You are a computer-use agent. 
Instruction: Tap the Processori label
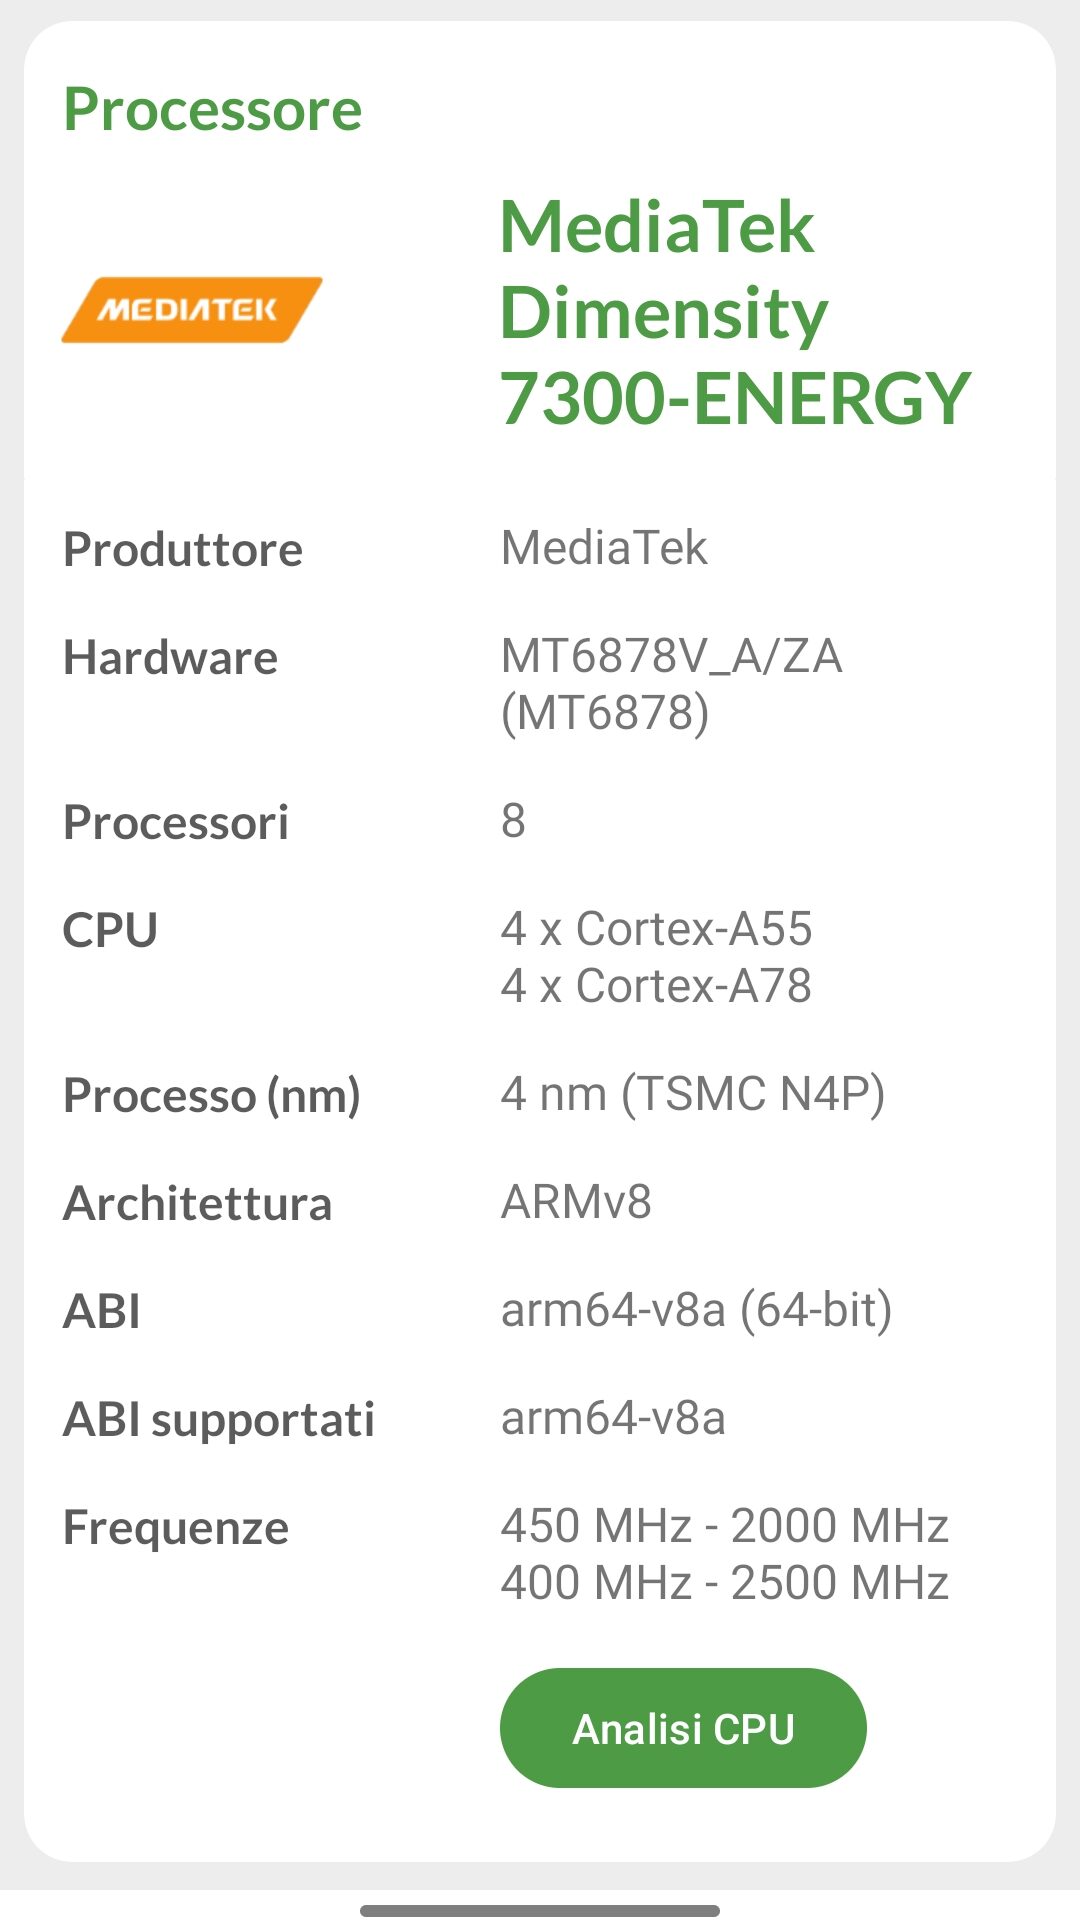176,823
